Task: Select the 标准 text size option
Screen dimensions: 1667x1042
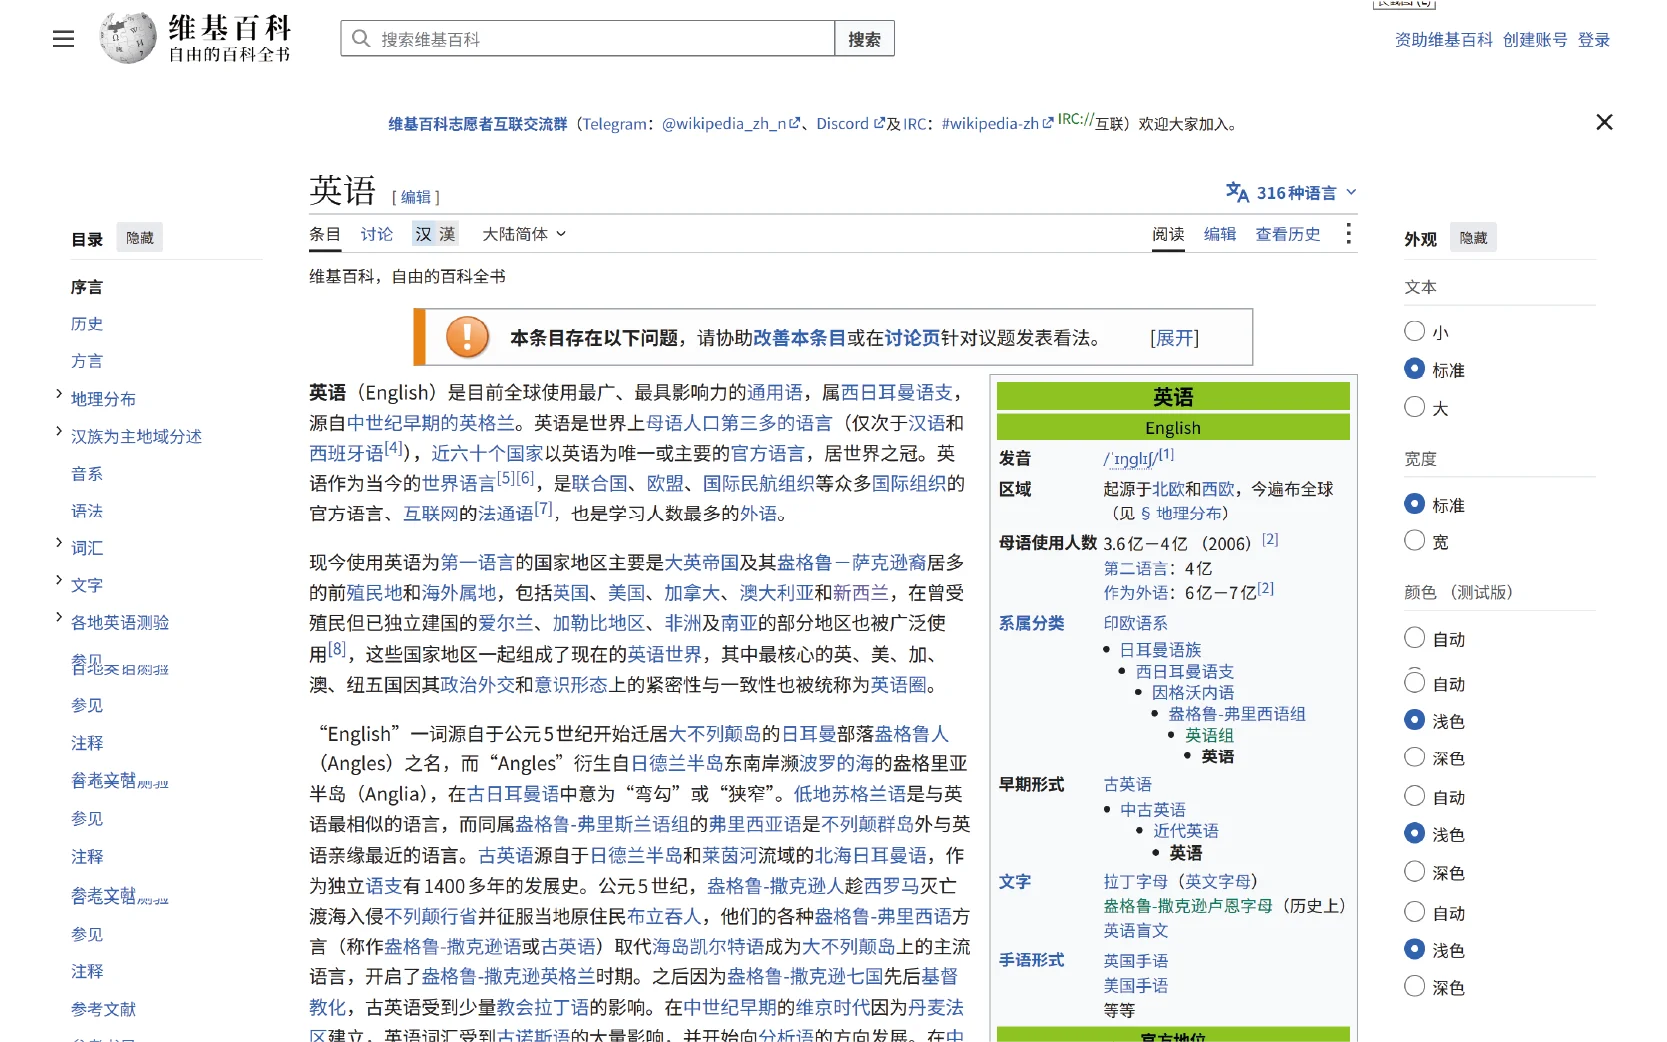Action: 1414,369
